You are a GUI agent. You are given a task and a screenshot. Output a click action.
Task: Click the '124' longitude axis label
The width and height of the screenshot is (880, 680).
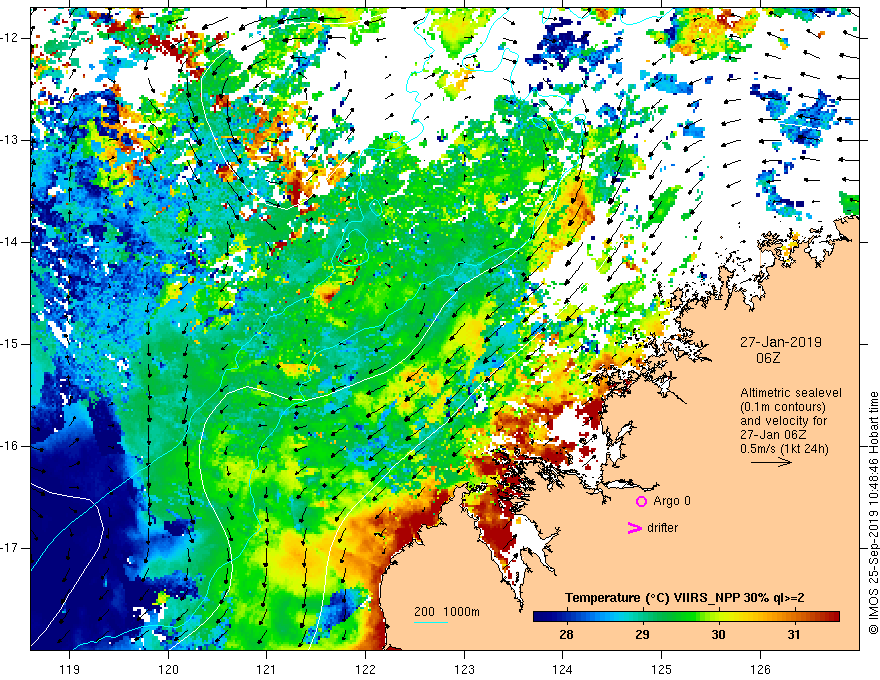pyautogui.click(x=563, y=669)
